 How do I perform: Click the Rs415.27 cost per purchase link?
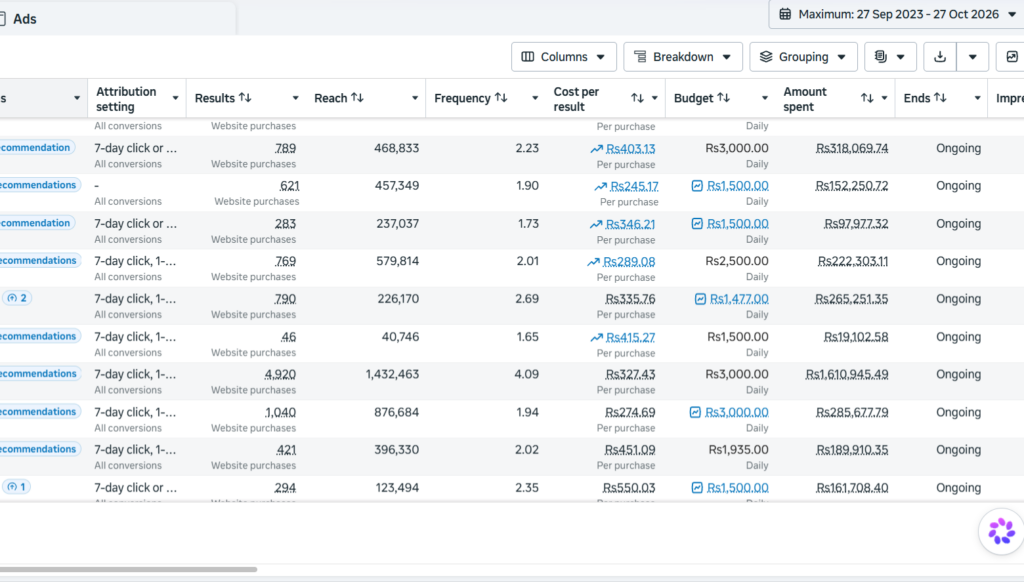[630, 338]
